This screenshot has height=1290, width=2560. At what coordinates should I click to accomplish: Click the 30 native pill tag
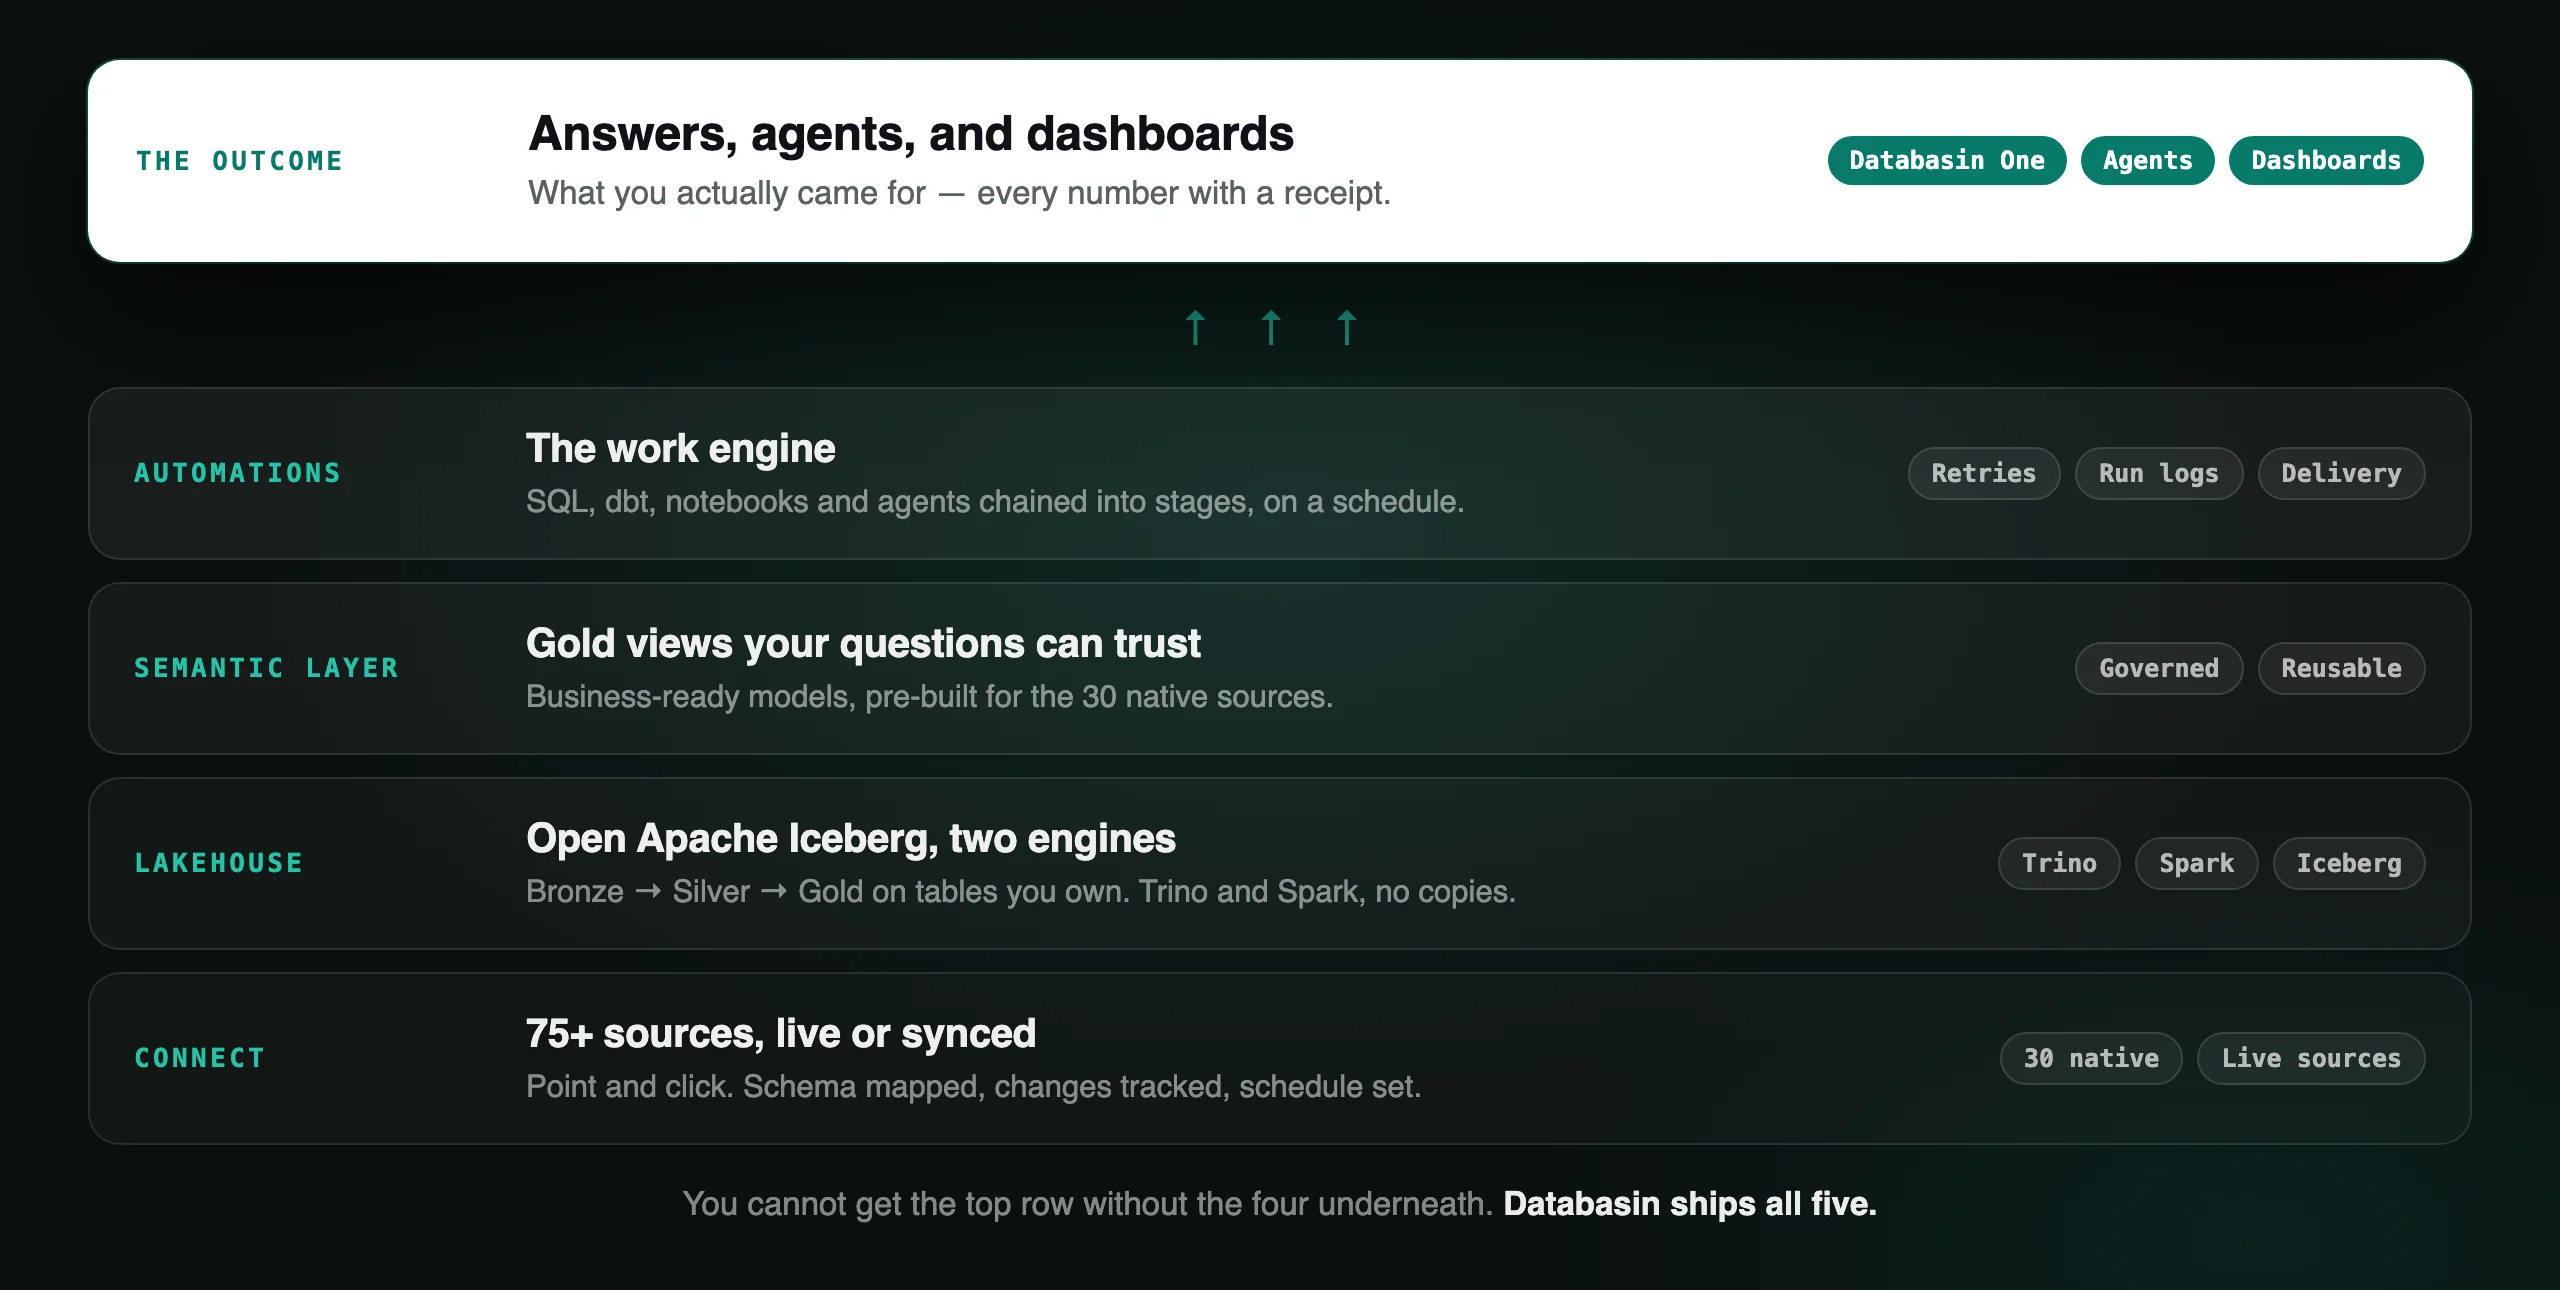click(x=2091, y=1058)
